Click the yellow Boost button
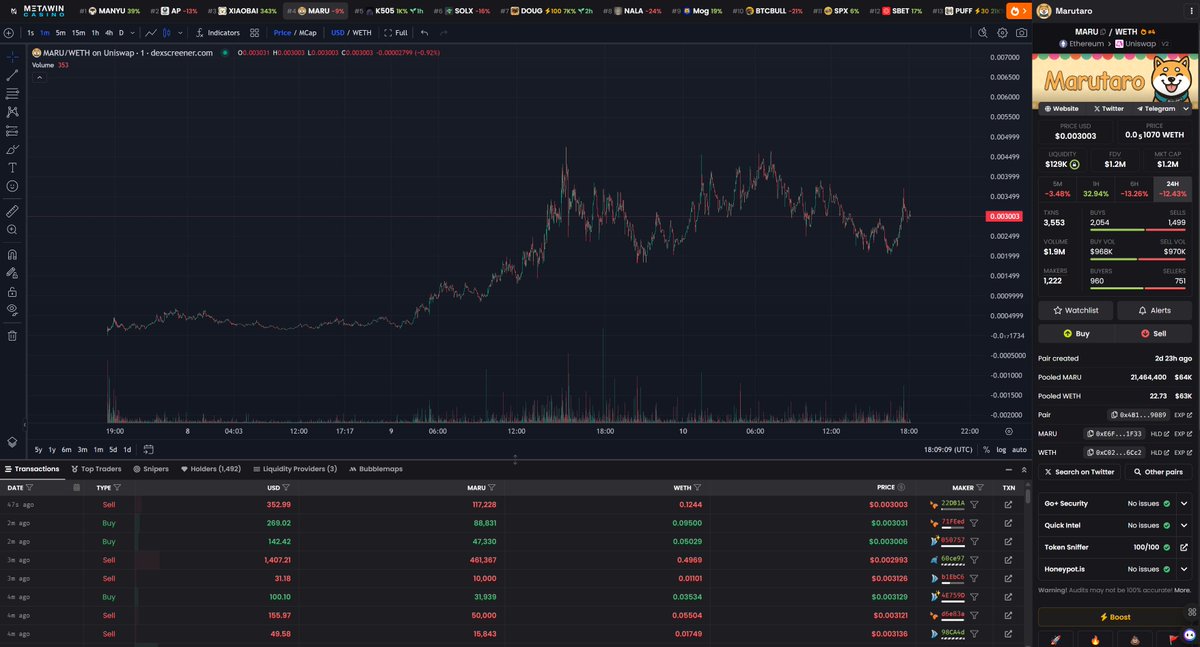The width and height of the screenshot is (1200, 647). click(x=1115, y=617)
